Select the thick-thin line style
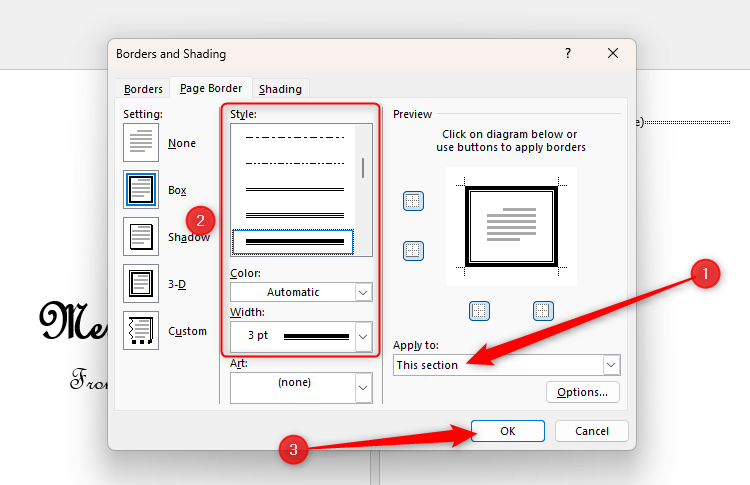Viewport: 750px width, 485px height. point(293,242)
